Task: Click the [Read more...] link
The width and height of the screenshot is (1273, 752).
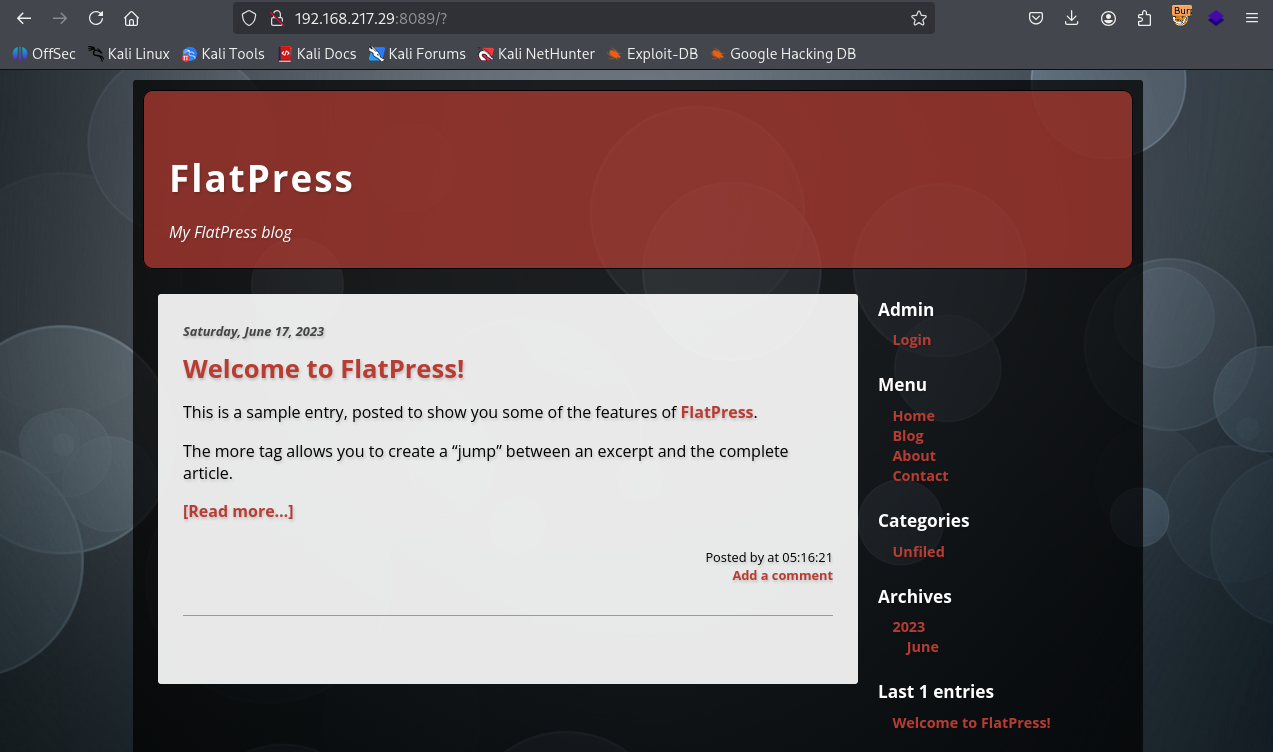Action: (238, 511)
